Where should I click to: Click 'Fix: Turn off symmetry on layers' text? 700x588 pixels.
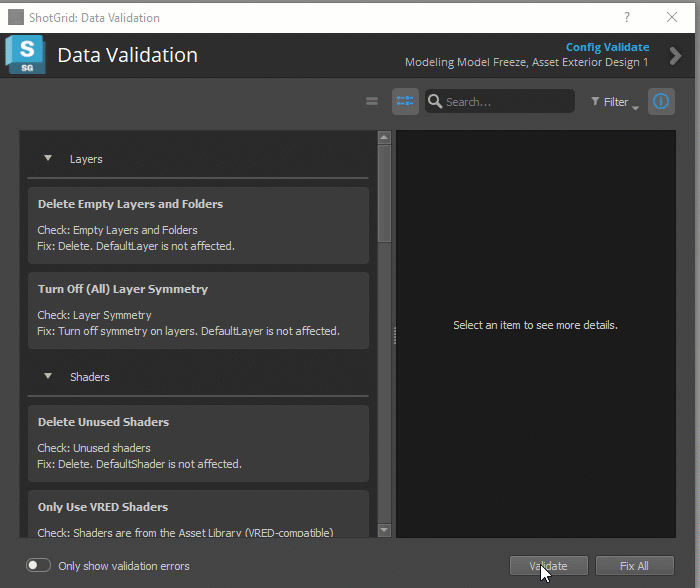pos(117,331)
